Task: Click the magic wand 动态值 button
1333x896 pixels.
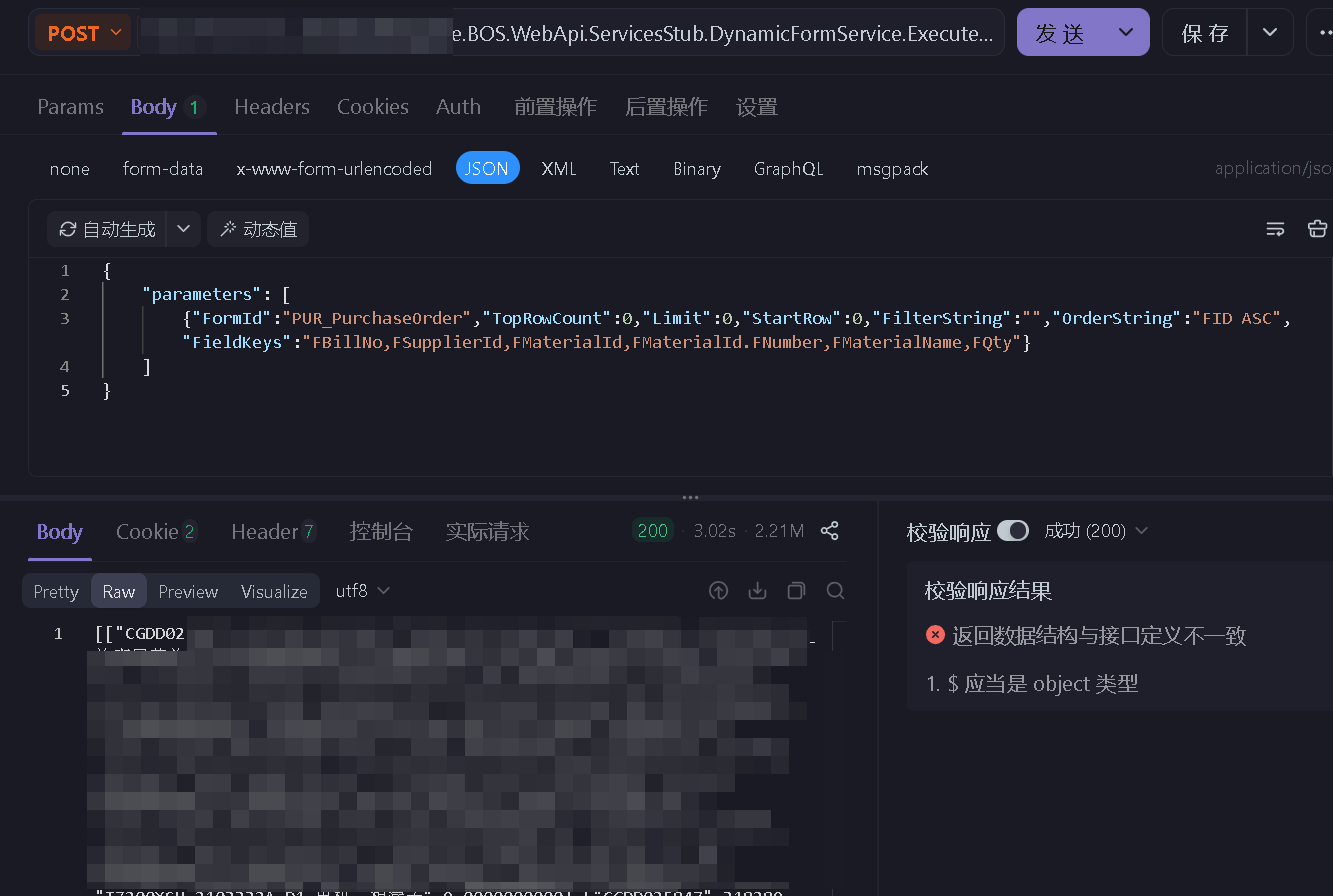Action: [x=258, y=229]
